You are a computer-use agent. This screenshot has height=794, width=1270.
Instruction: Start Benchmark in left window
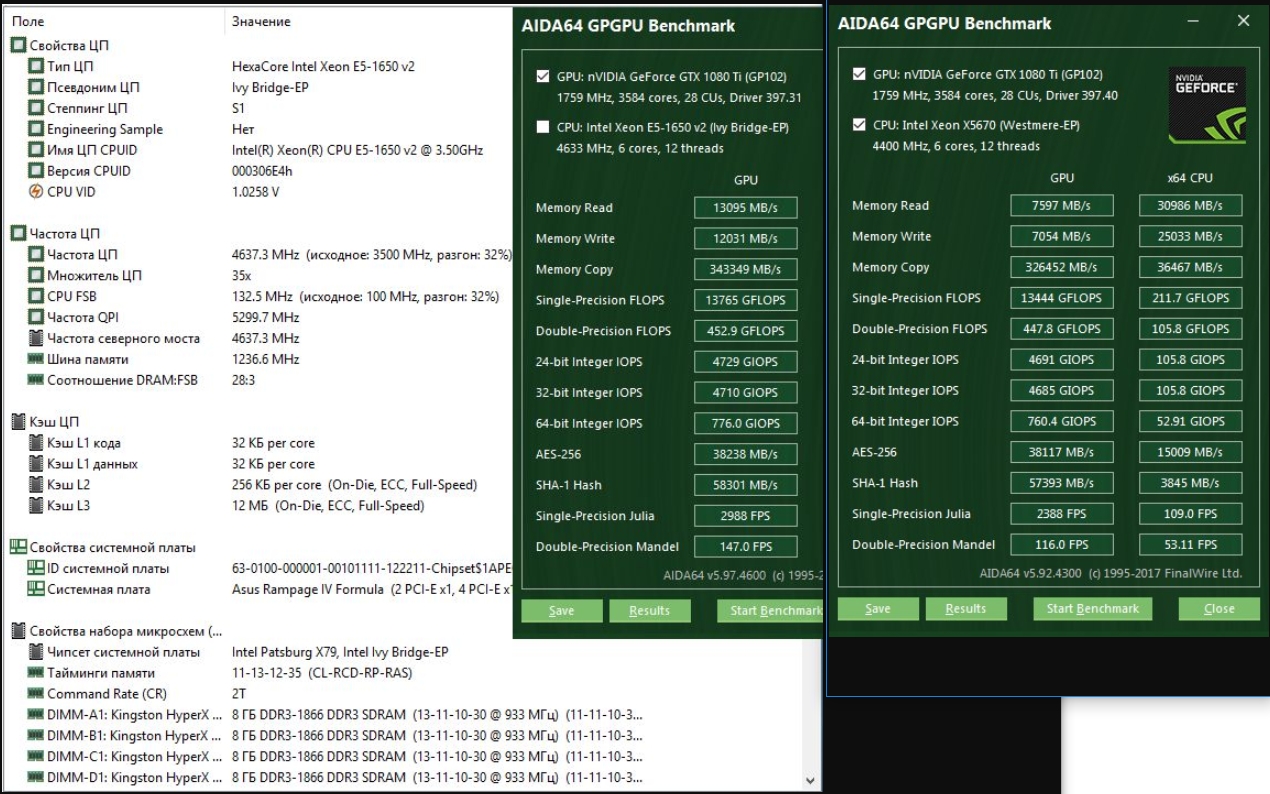coord(770,611)
